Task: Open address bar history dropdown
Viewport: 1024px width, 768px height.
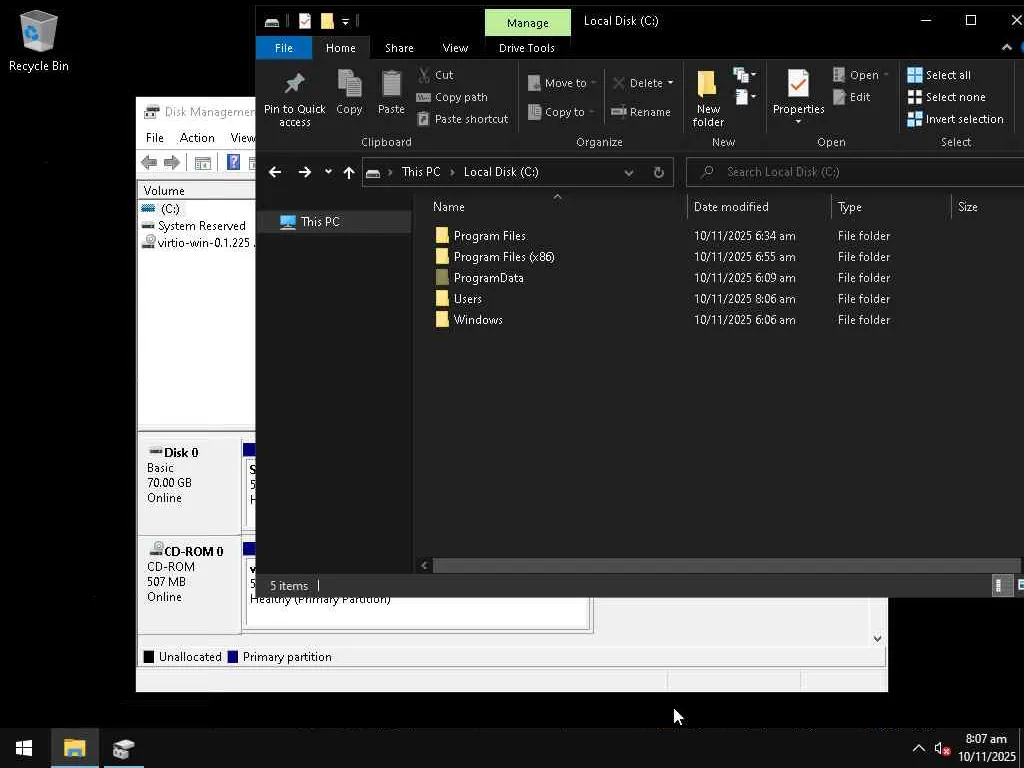Action: 628,172
